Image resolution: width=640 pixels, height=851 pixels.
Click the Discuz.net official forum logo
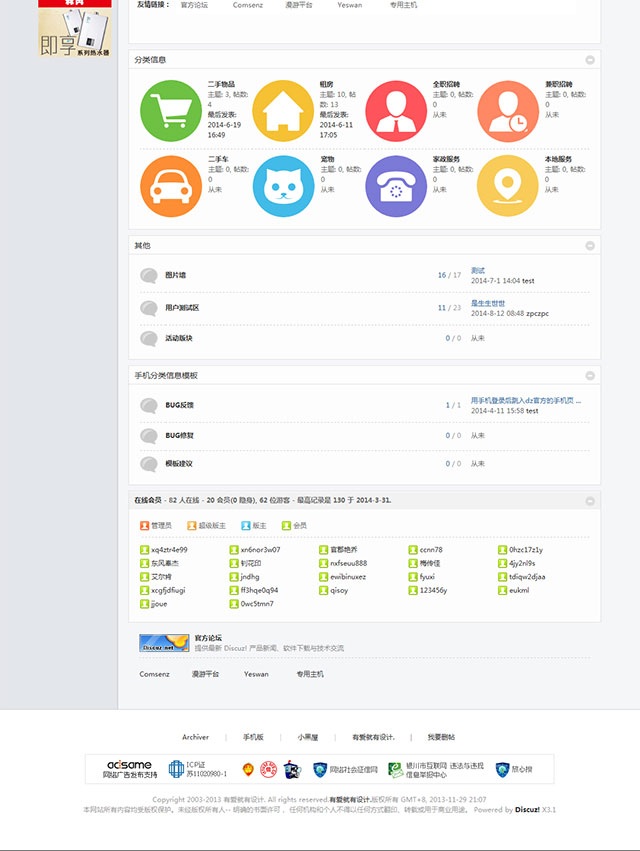pyautogui.click(x=164, y=643)
